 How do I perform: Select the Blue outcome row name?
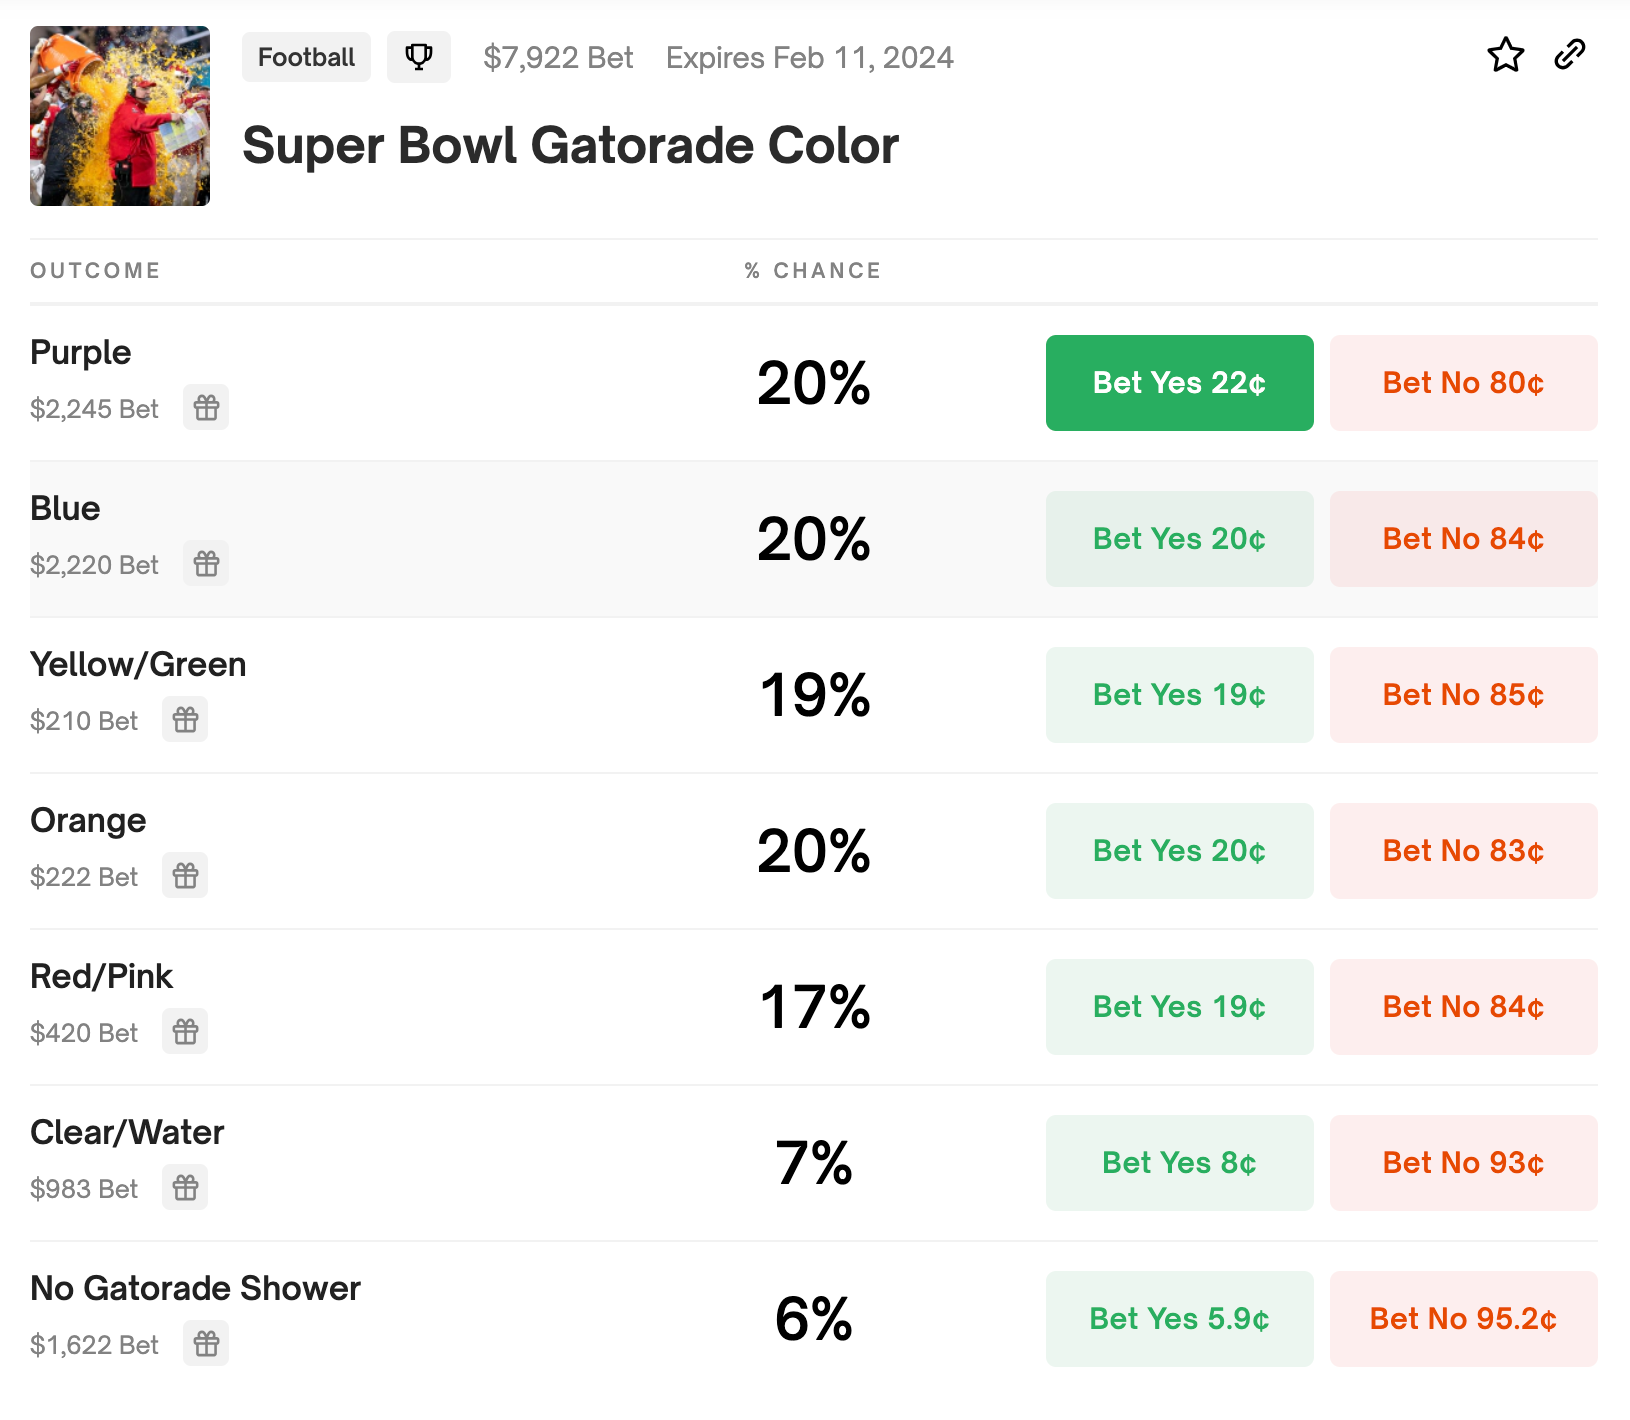pyautogui.click(x=66, y=509)
